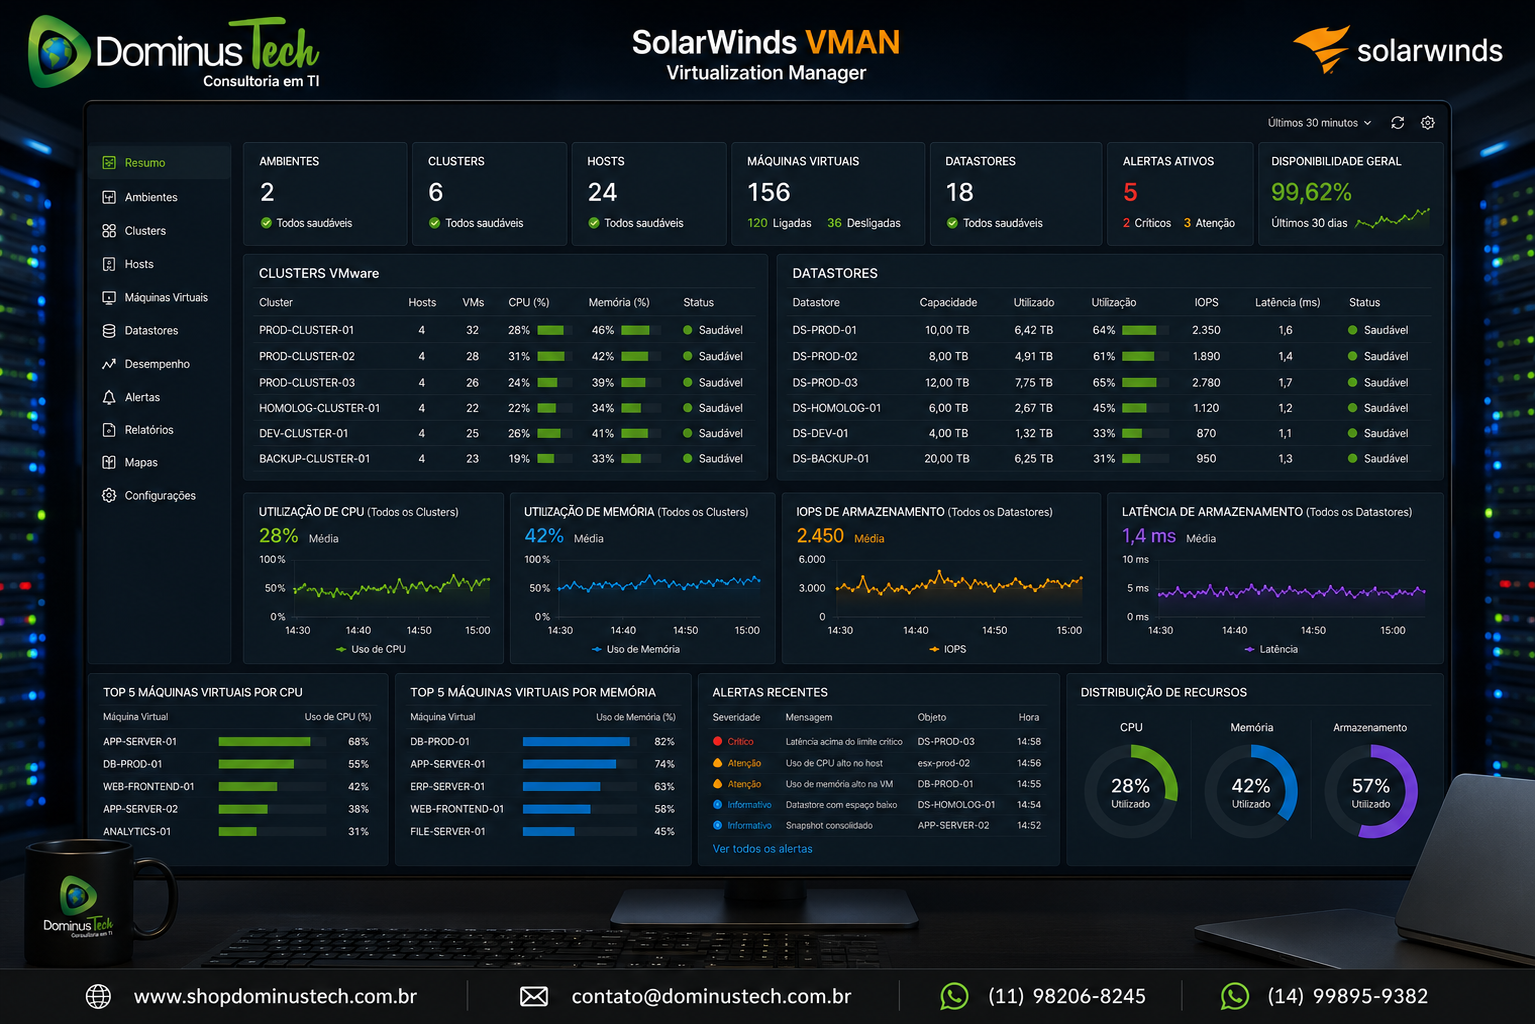Click the Resumo sidebar icon
This screenshot has width=1535, height=1024.
(x=109, y=162)
